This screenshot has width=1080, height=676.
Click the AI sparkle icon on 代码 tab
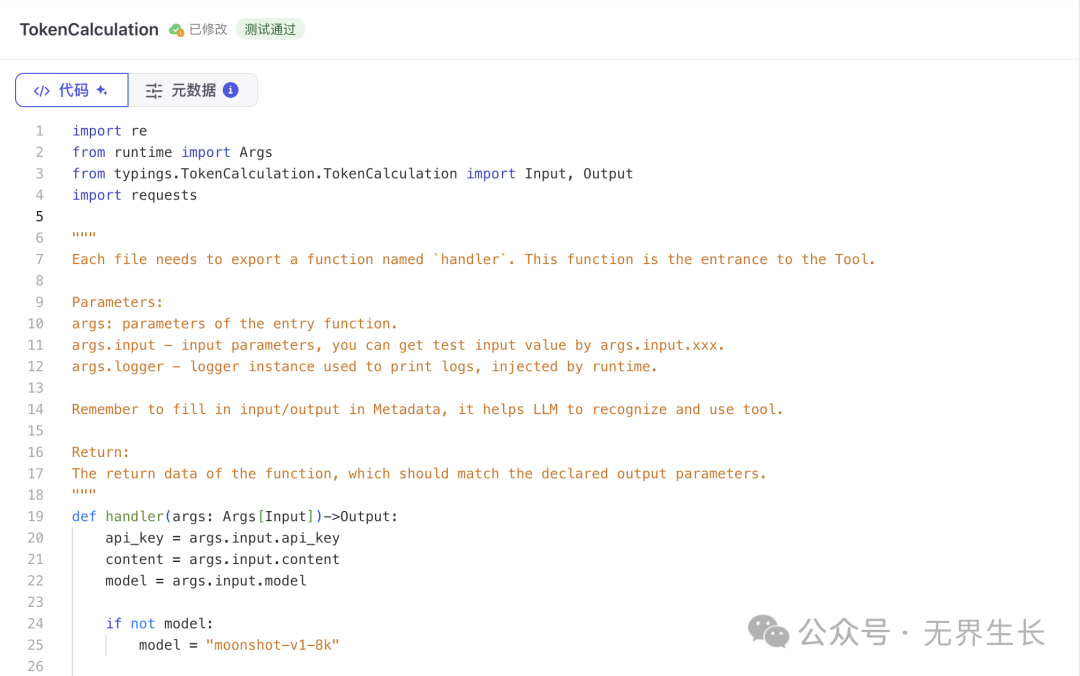click(101, 90)
